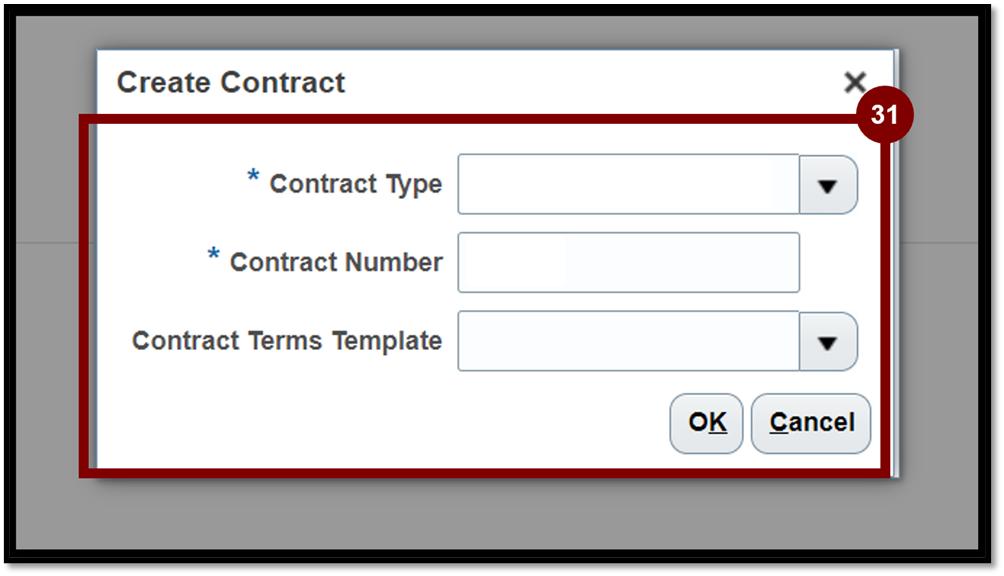The height and width of the screenshot is (576, 1004).
Task: Click the Create Contract dialog title
Action: pos(231,82)
